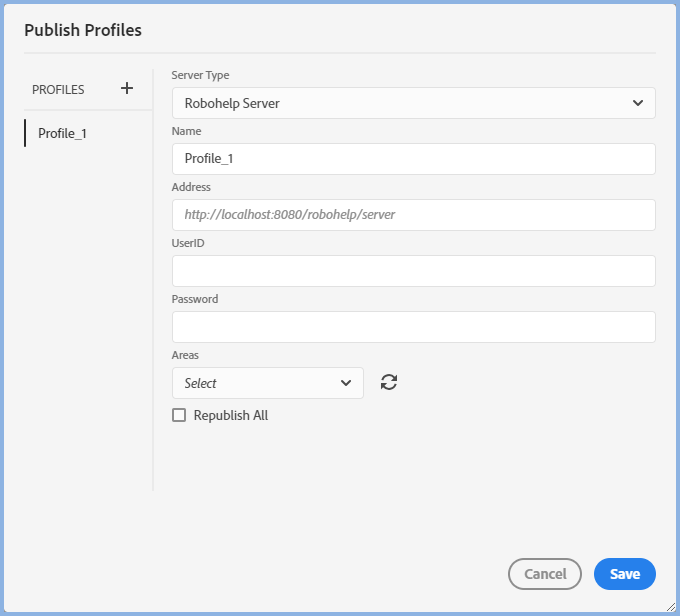The image size is (680, 616).
Task: Click the Publish Profiles dialog title
Action: 83,30
